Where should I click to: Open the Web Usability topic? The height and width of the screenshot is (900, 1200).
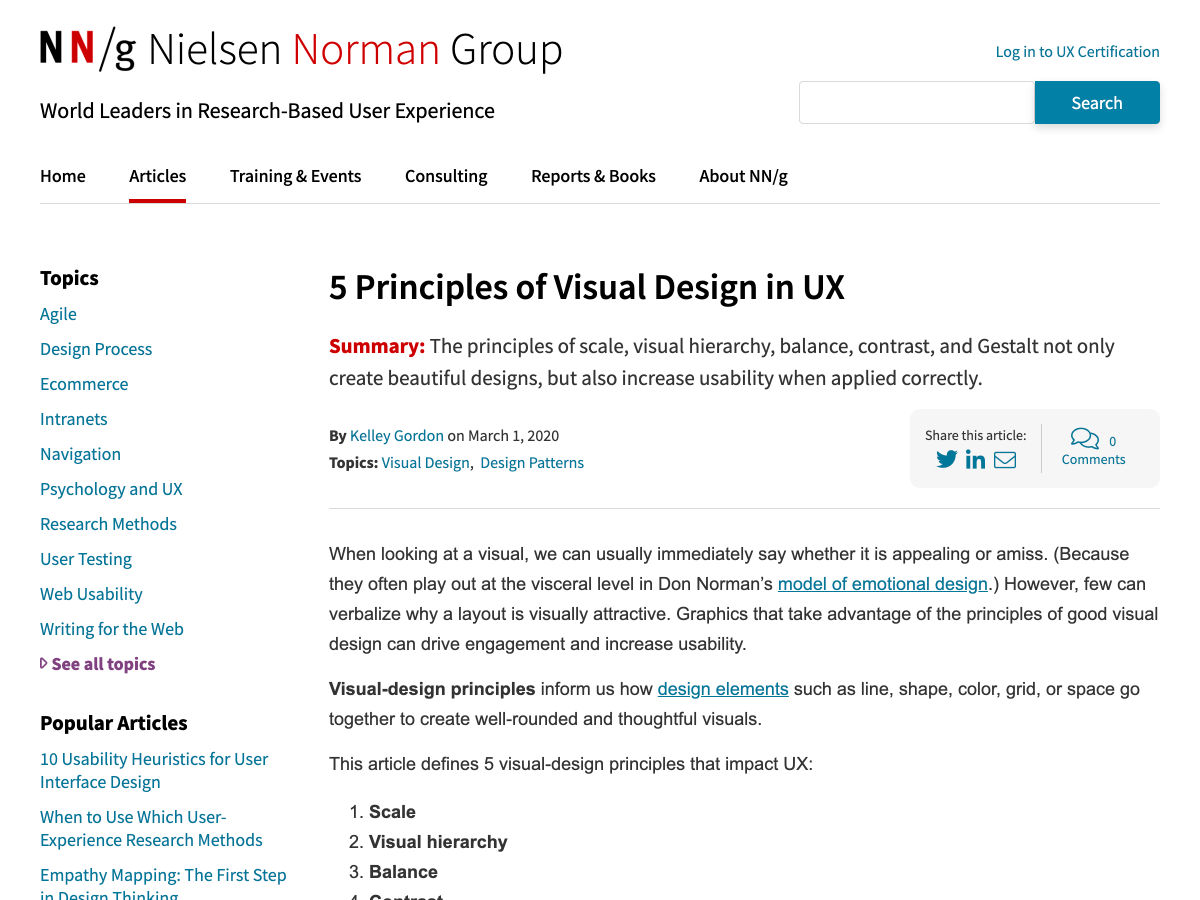point(91,594)
